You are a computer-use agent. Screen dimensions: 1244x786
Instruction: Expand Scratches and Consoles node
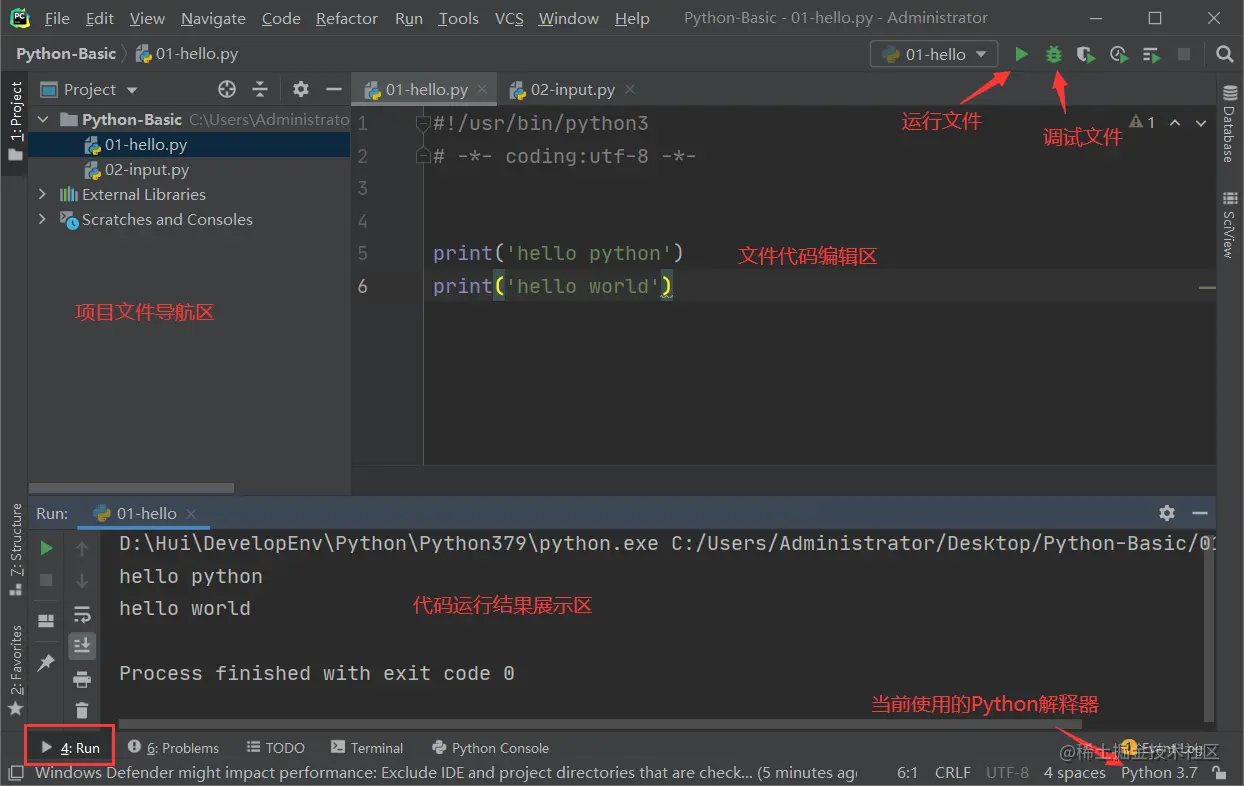tap(43, 219)
